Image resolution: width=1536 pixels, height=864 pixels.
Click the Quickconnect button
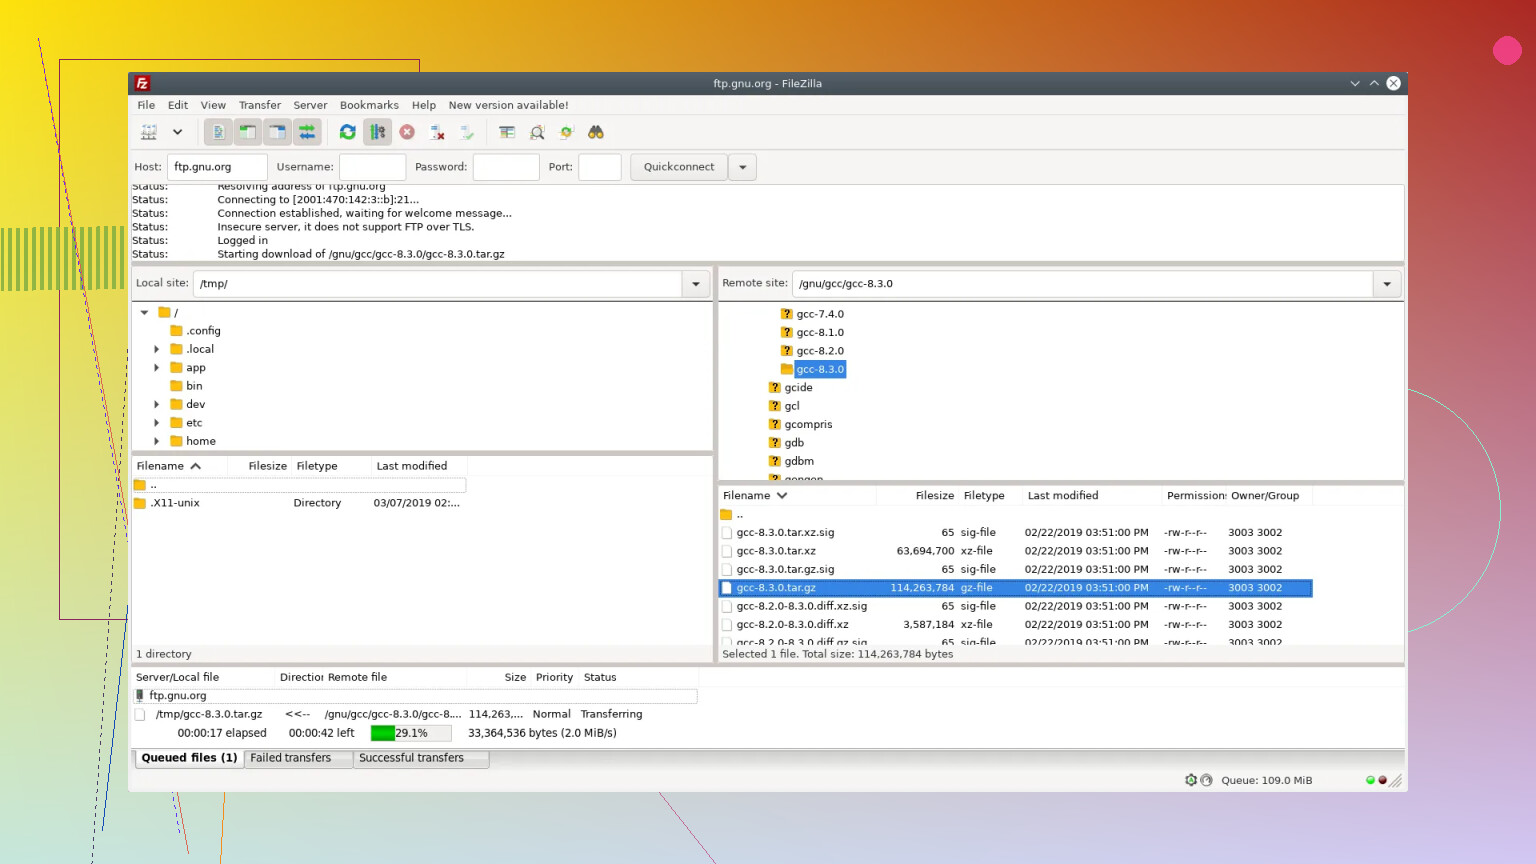point(679,167)
